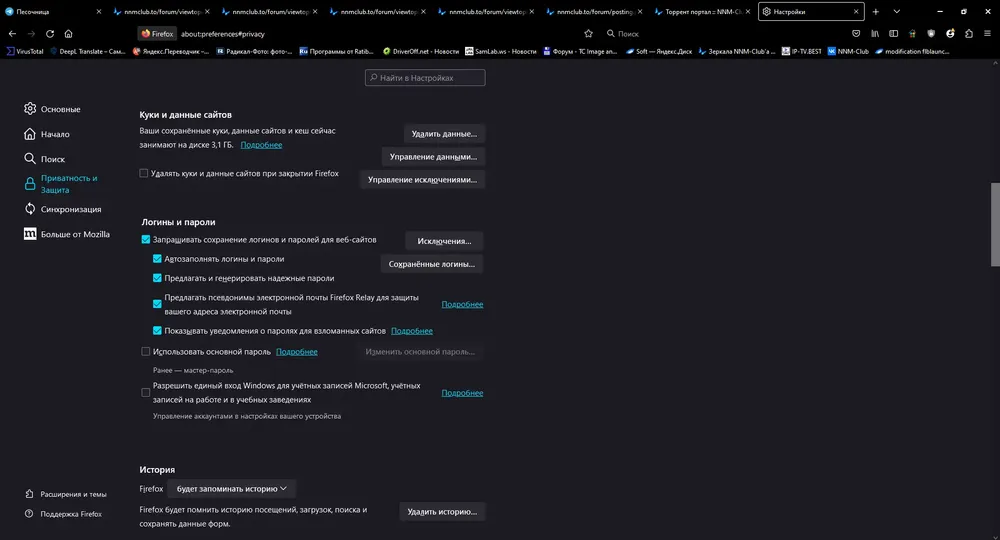The width and height of the screenshot is (1000, 540).
Task: Open the Сохранённые логины button
Action: 432,264
